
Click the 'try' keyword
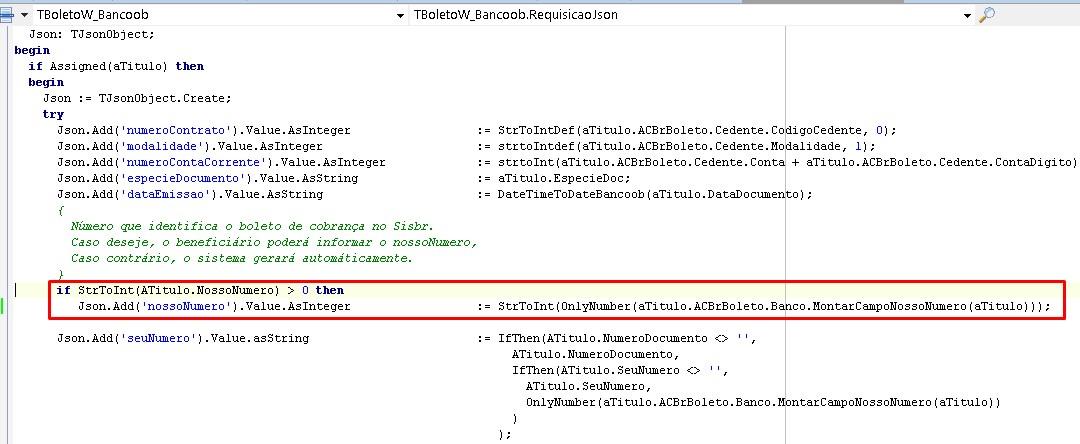tap(53, 114)
